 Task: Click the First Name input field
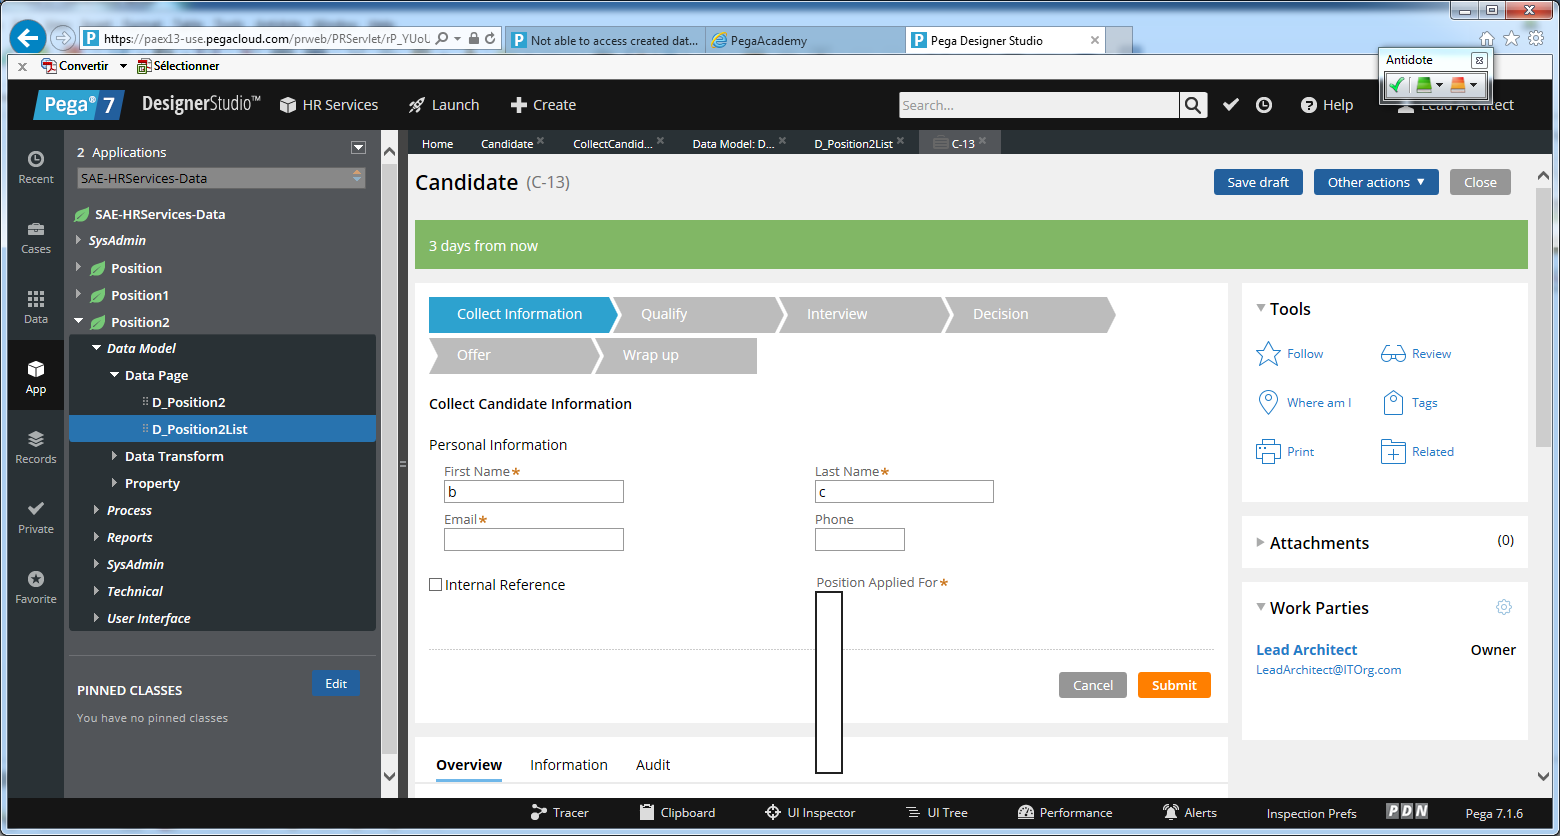[x=534, y=491]
